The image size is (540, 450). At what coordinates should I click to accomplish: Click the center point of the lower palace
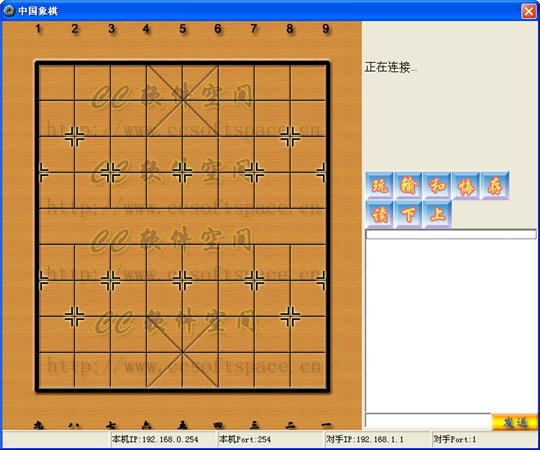click(x=183, y=352)
